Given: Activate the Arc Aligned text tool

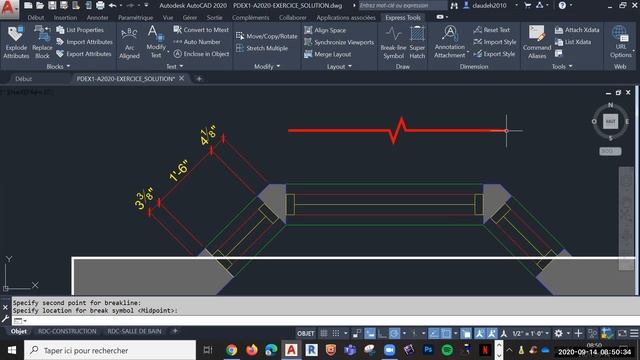Looking at the screenshot, I should pos(129,43).
